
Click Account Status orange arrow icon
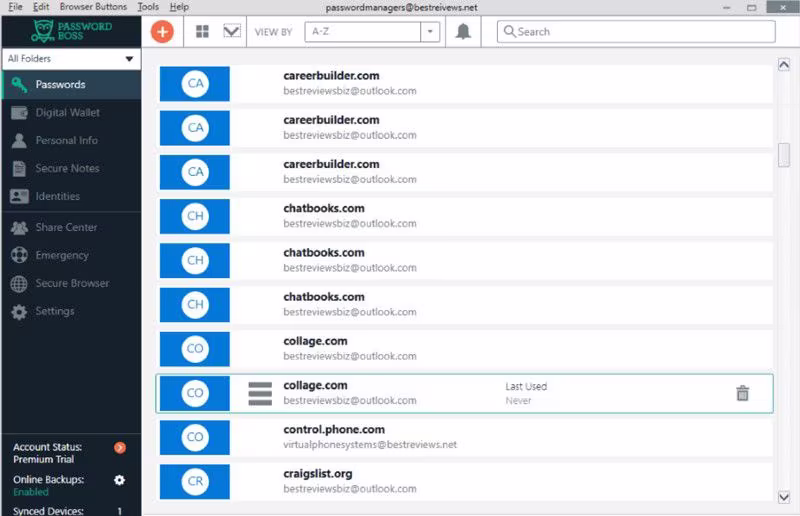[120, 448]
